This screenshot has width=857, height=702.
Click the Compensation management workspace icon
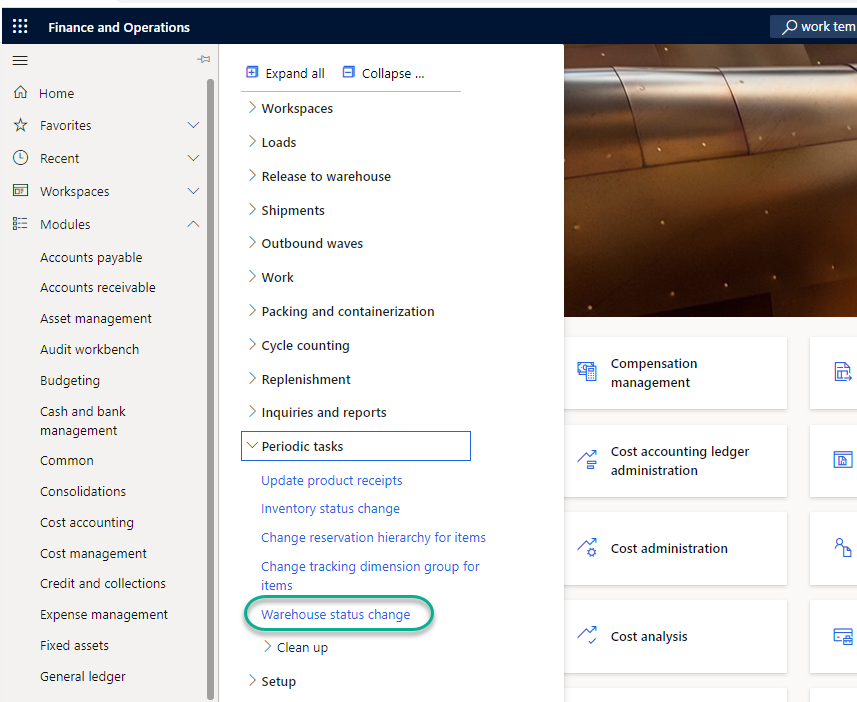coord(586,371)
